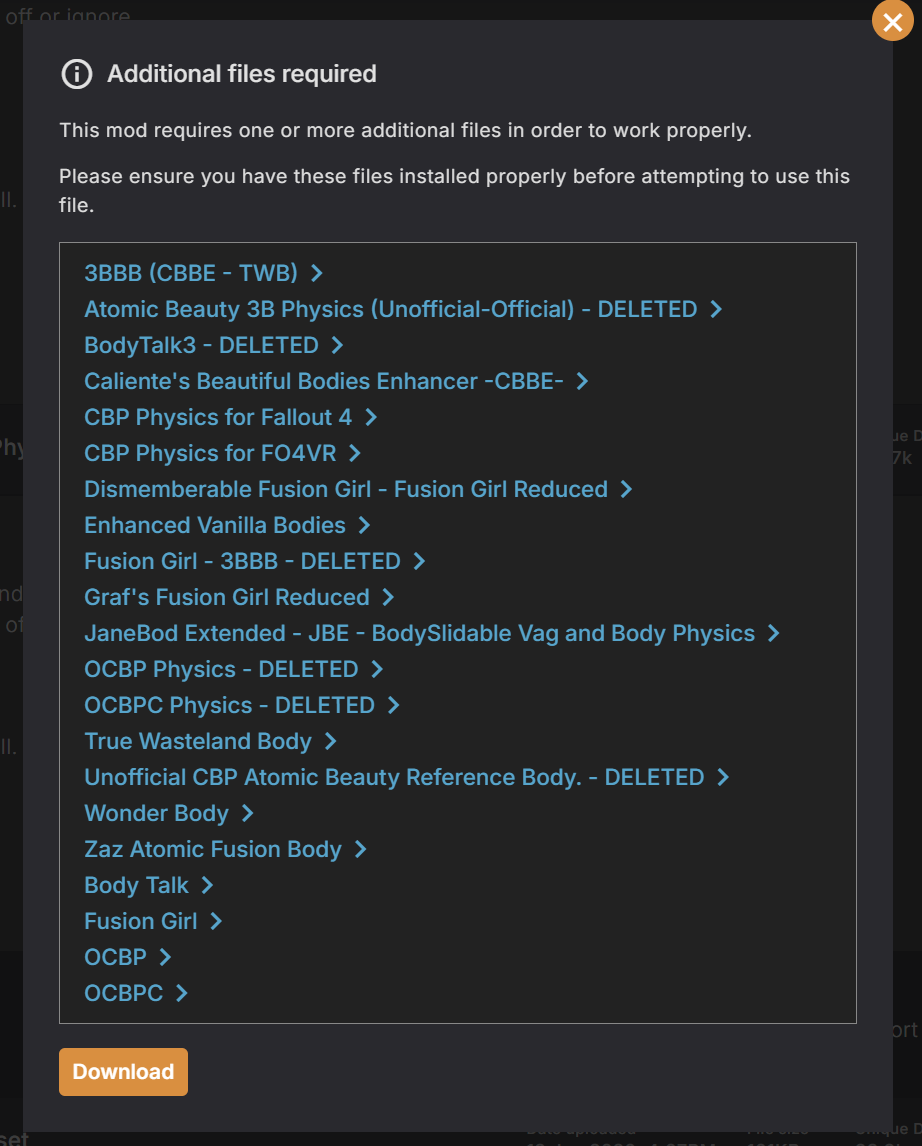The width and height of the screenshot is (922, 1146).
Task: Click the chevron next to BodyTalk3 - DELETED
Action: (x=337, y=345)
